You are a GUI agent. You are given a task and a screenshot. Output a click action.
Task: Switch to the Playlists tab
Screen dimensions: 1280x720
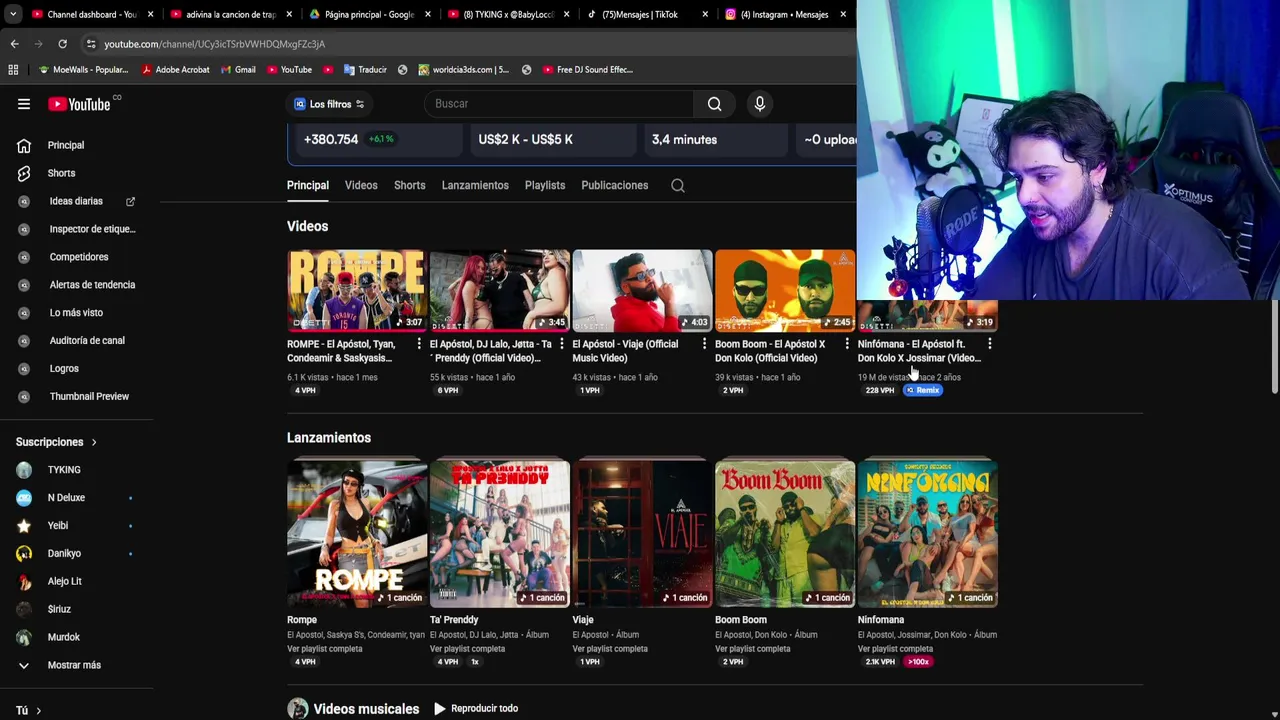pos(545,185)
